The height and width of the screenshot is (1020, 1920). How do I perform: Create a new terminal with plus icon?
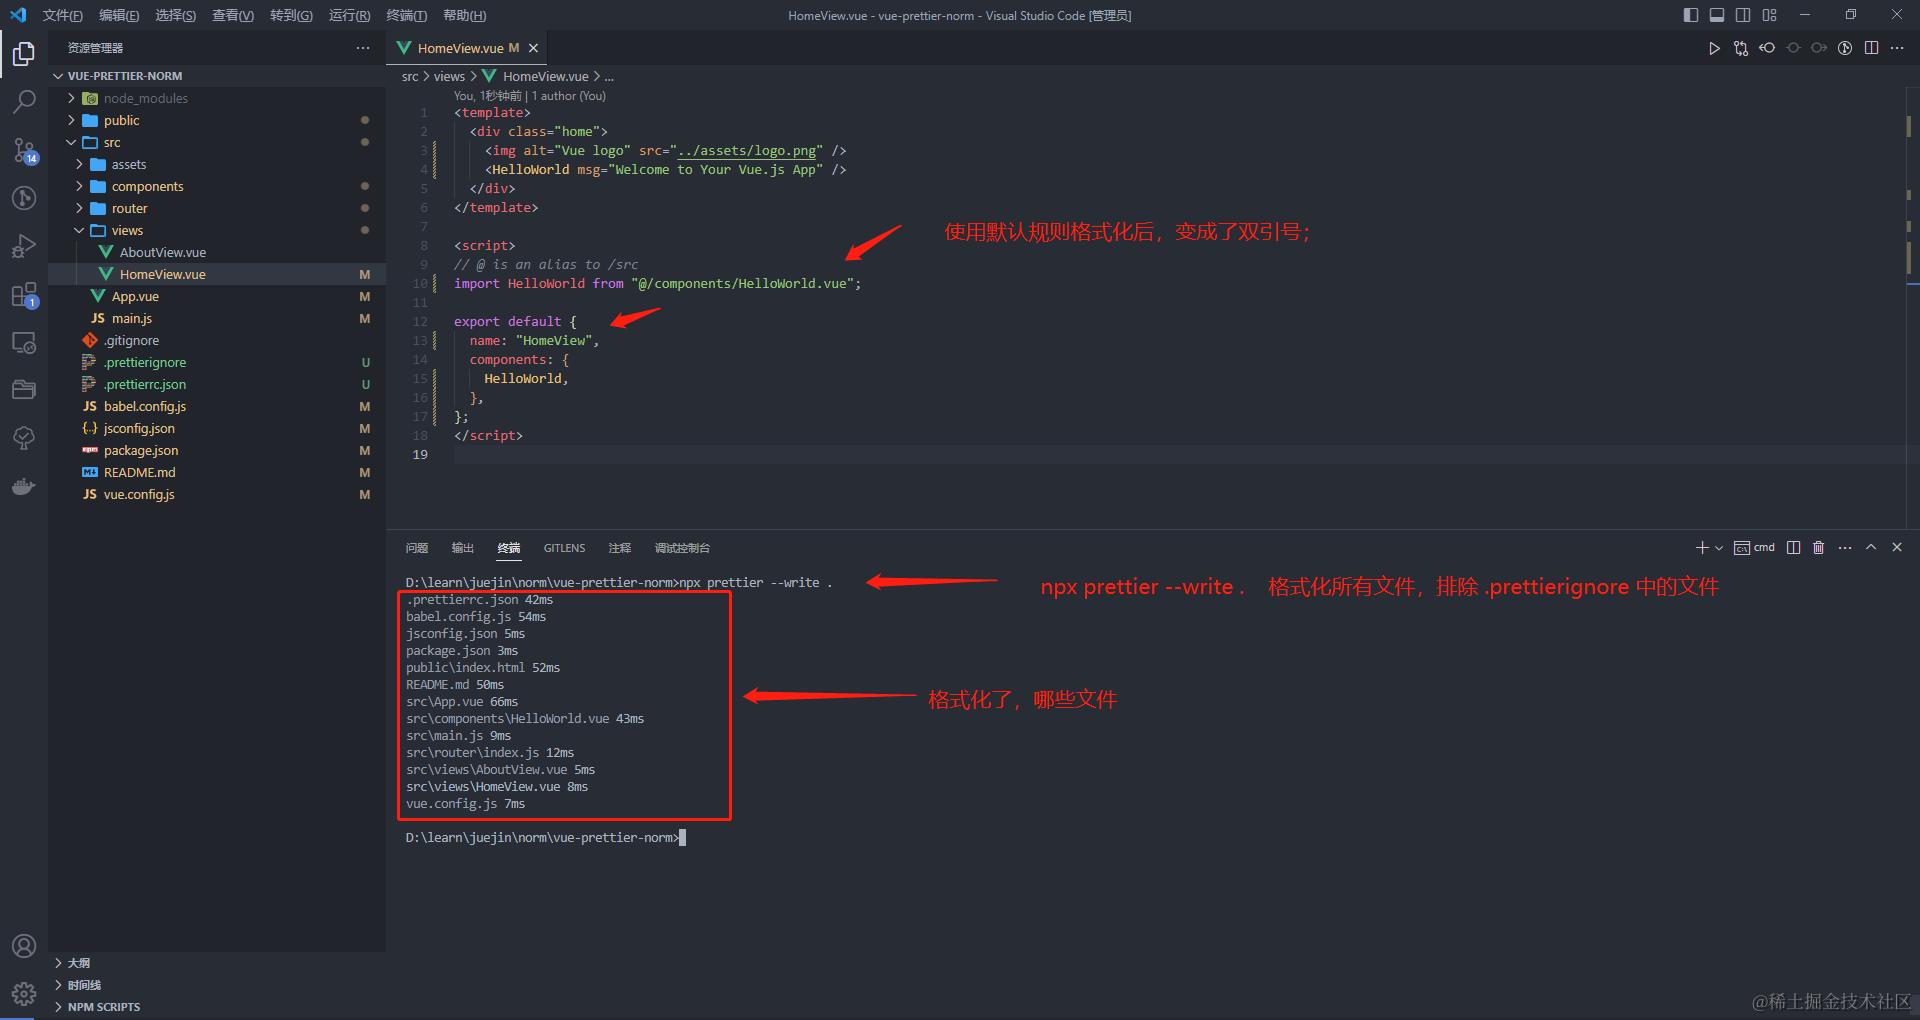[1702, 548]
